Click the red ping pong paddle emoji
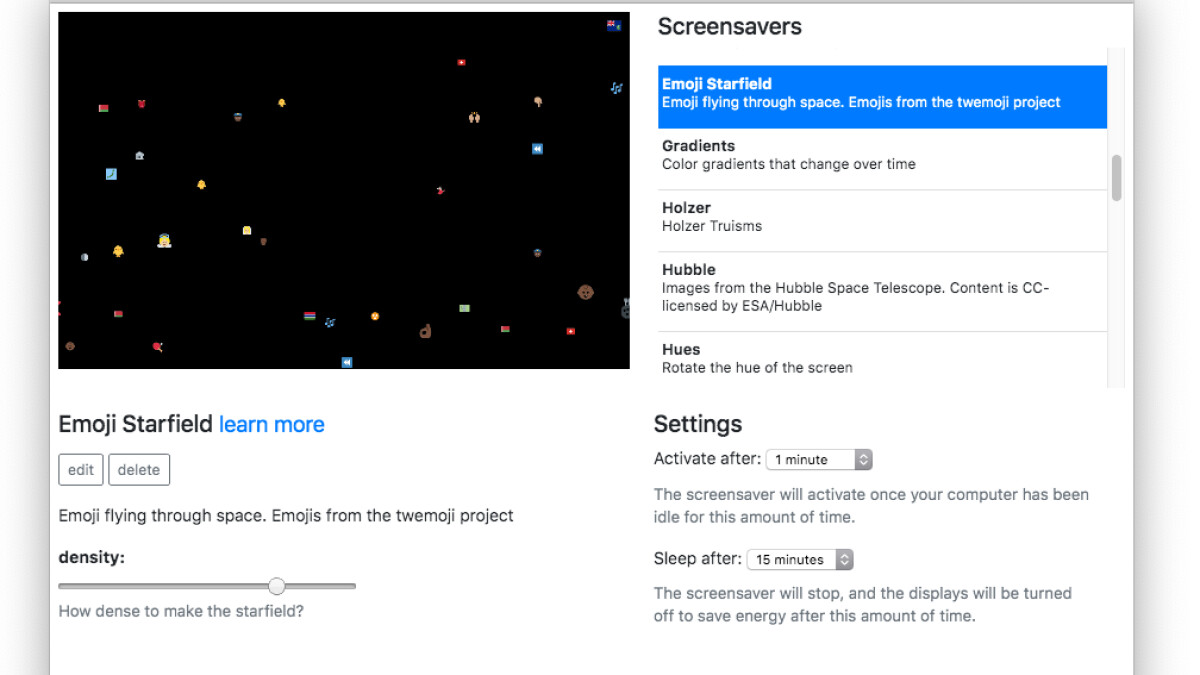 [157, 347]
